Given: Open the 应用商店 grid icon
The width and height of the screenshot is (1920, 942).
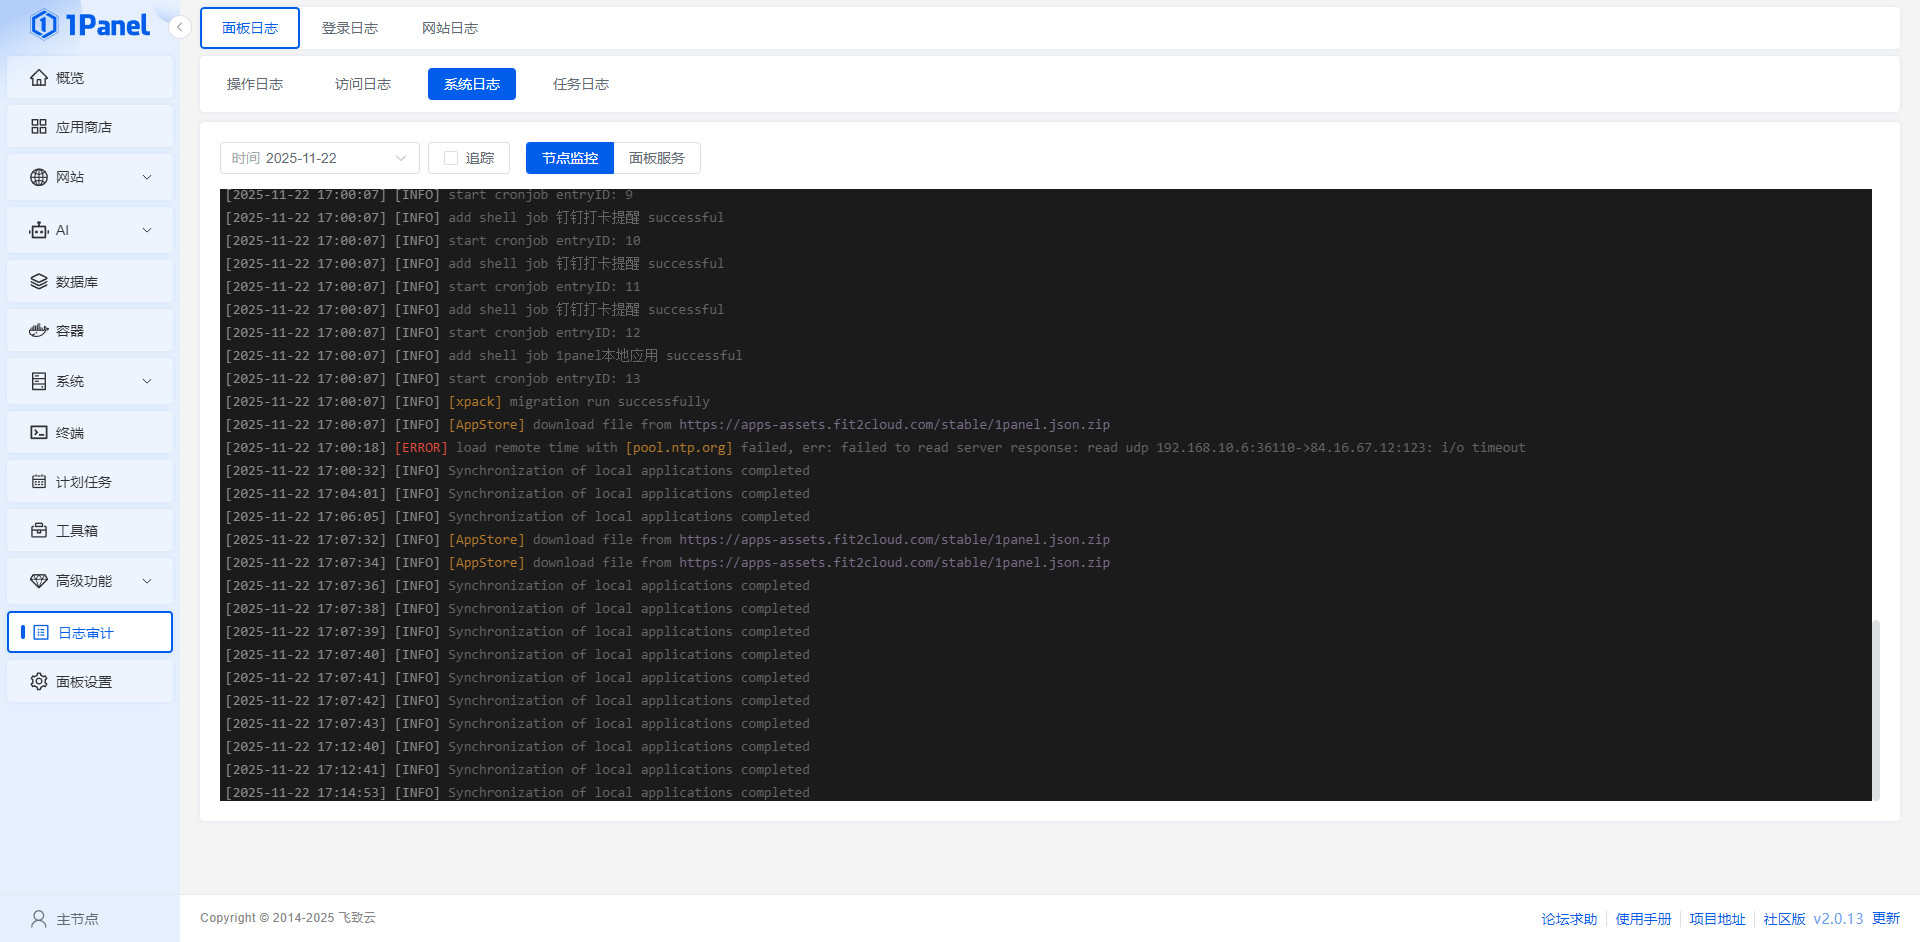Looking at the screenshot, I should 39,127.
